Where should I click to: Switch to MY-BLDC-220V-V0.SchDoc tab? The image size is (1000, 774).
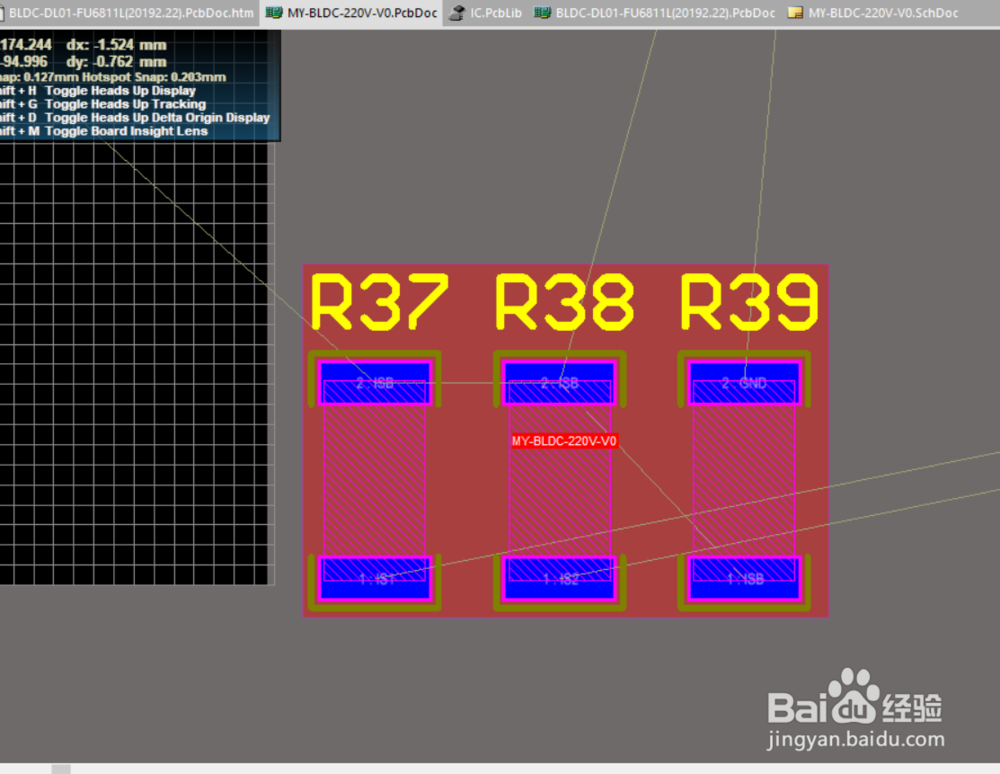[873, 13]
